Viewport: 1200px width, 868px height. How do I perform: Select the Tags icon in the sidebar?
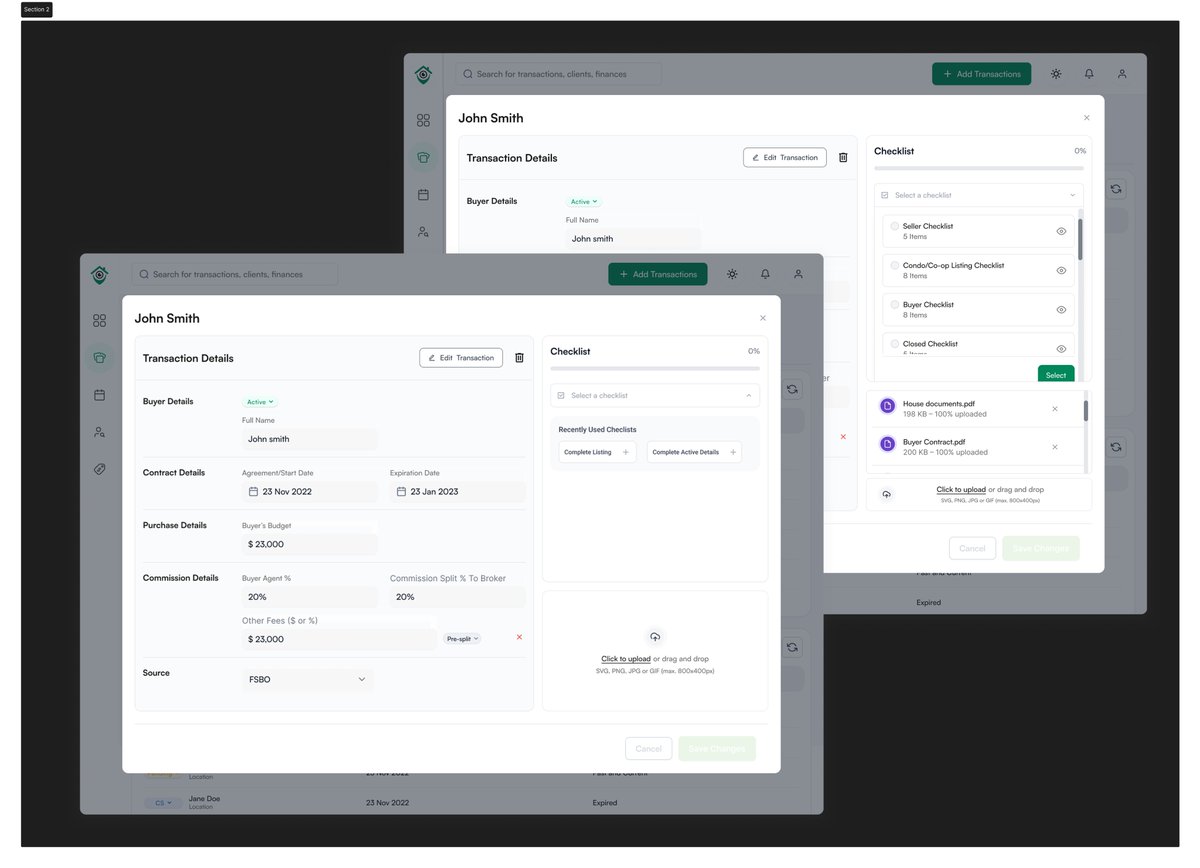(x=99, y=468)
